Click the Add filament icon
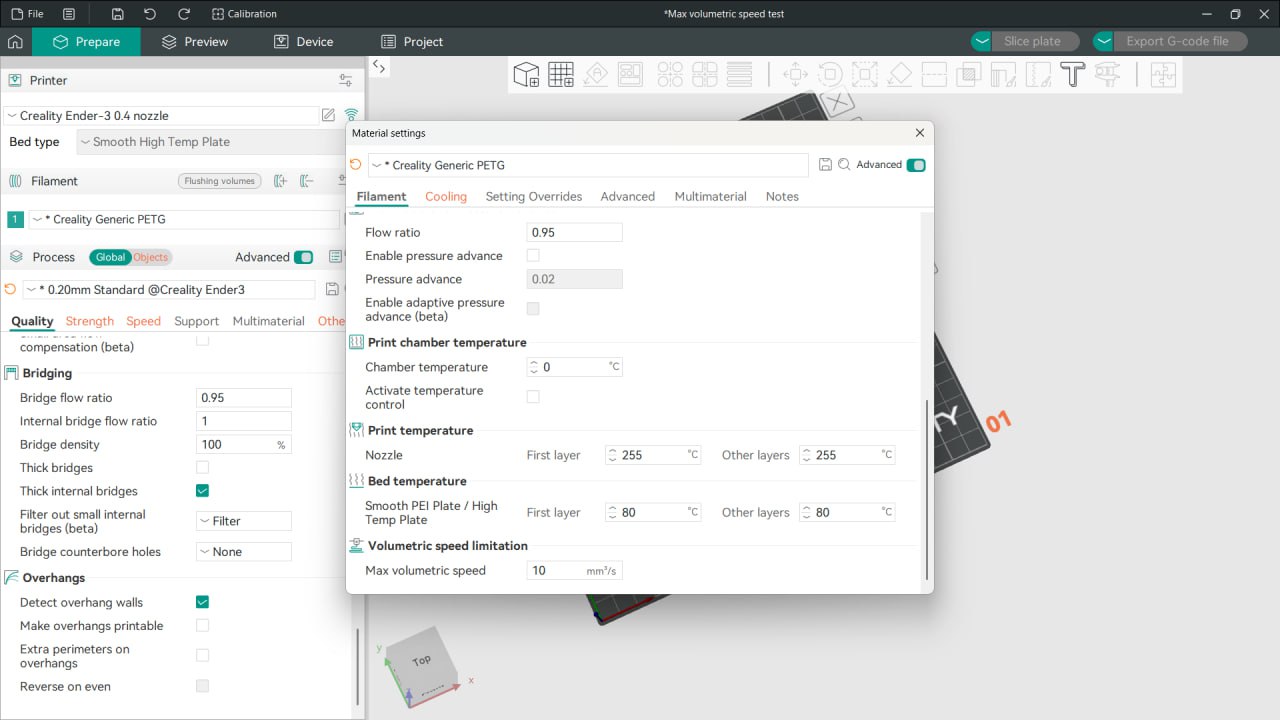 [x=280, y=181]
